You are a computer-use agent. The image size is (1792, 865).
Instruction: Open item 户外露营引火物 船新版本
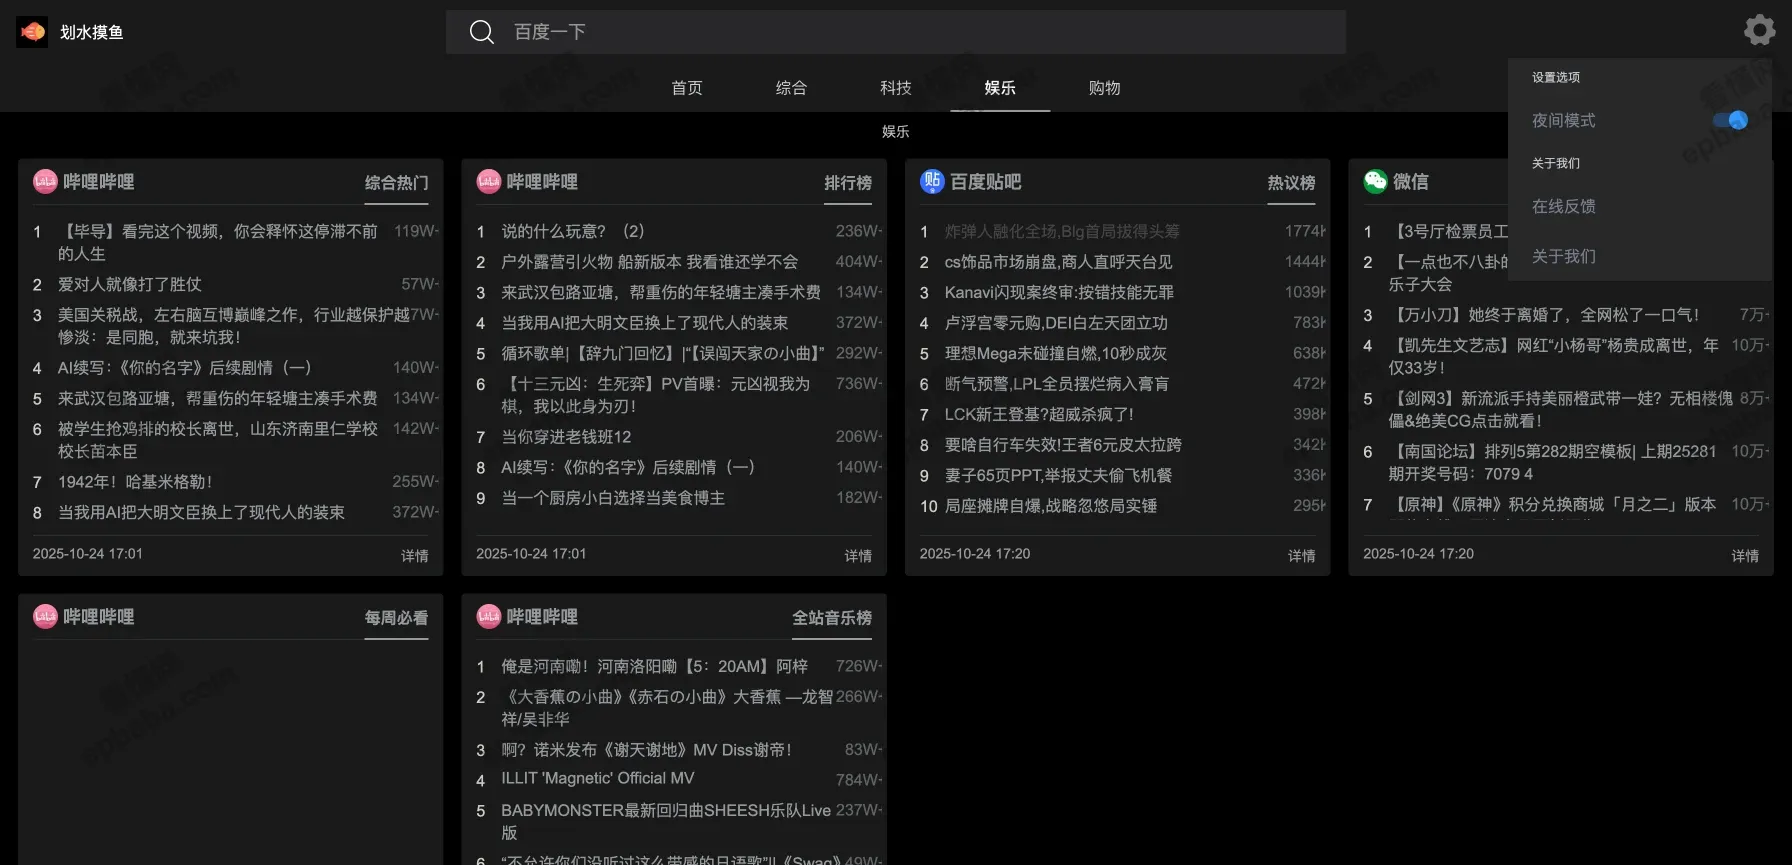[650, 261]
